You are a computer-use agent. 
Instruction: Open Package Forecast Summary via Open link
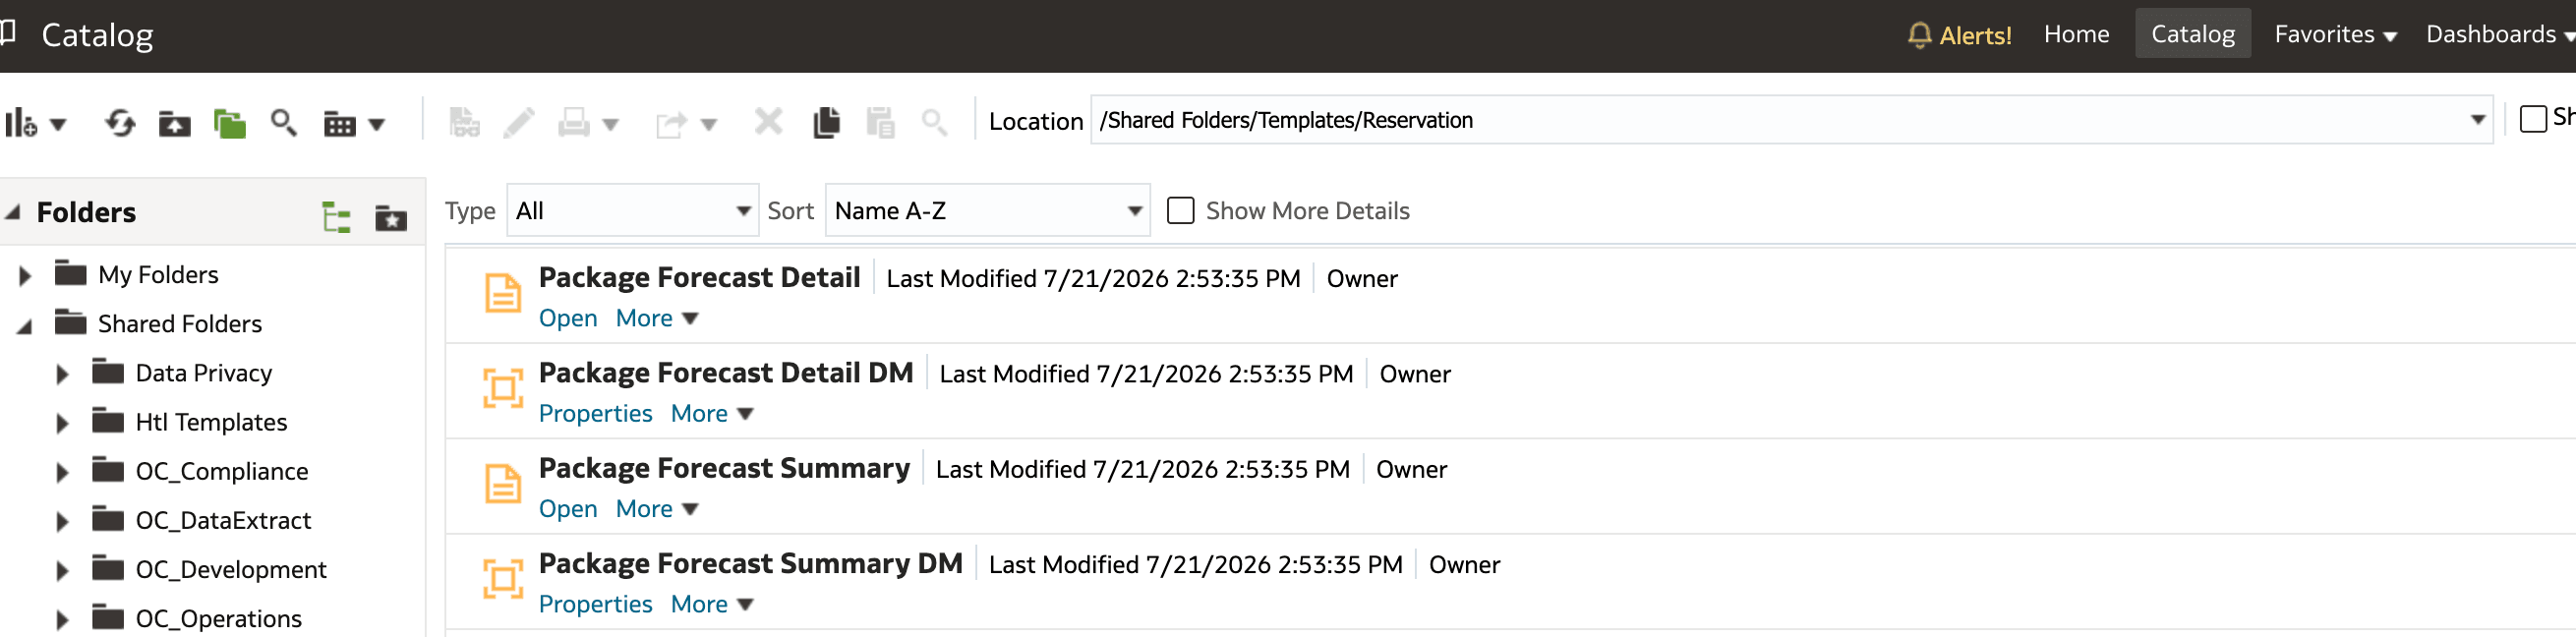coord(568,509)
